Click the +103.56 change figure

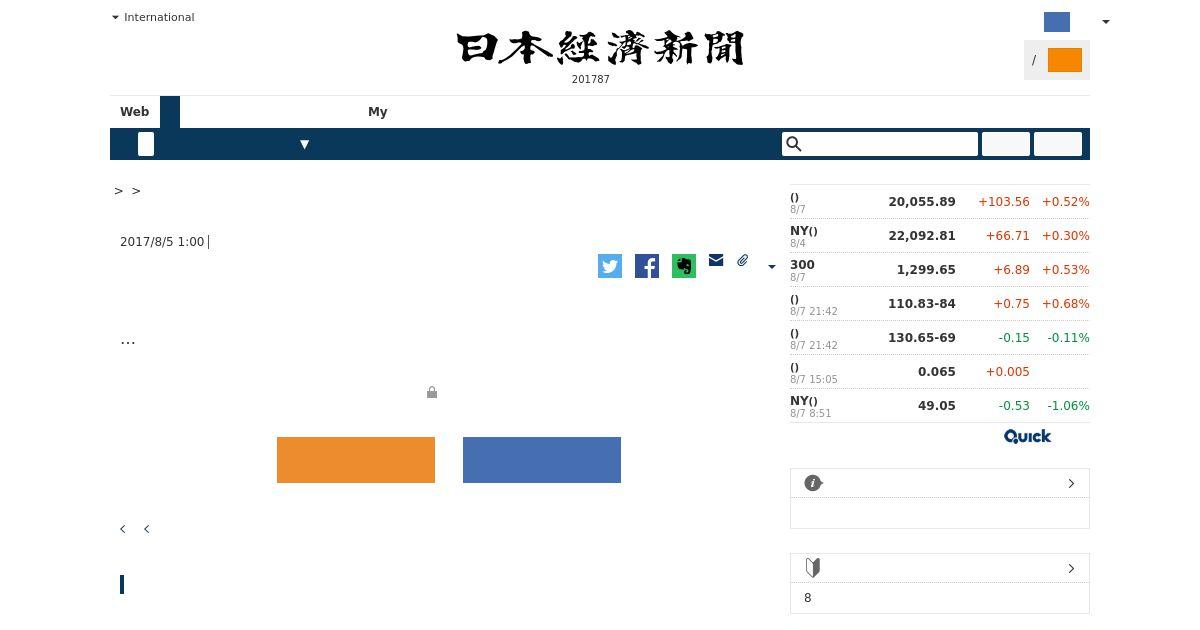click(x=1004, y=202)
